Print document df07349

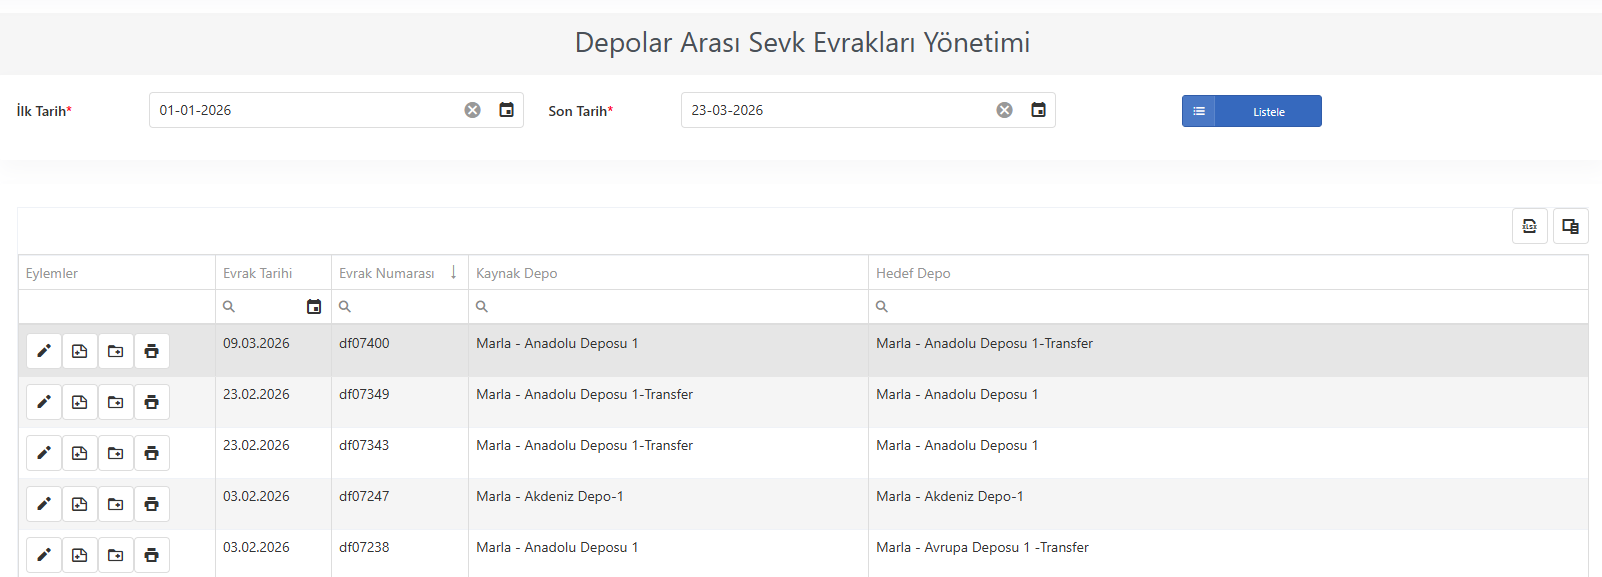pos(152,402)
